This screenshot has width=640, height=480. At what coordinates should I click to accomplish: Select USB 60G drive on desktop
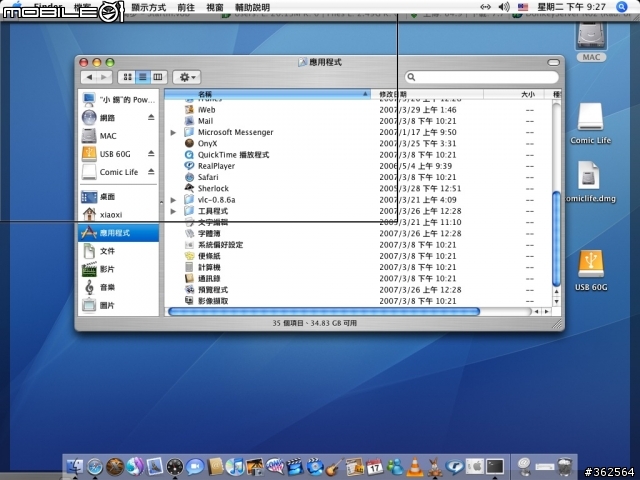click(x=591, y=270)
